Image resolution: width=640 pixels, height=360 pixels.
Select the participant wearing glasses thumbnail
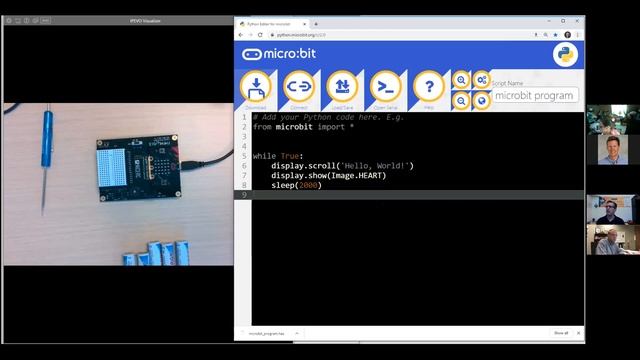coord(613,210)
